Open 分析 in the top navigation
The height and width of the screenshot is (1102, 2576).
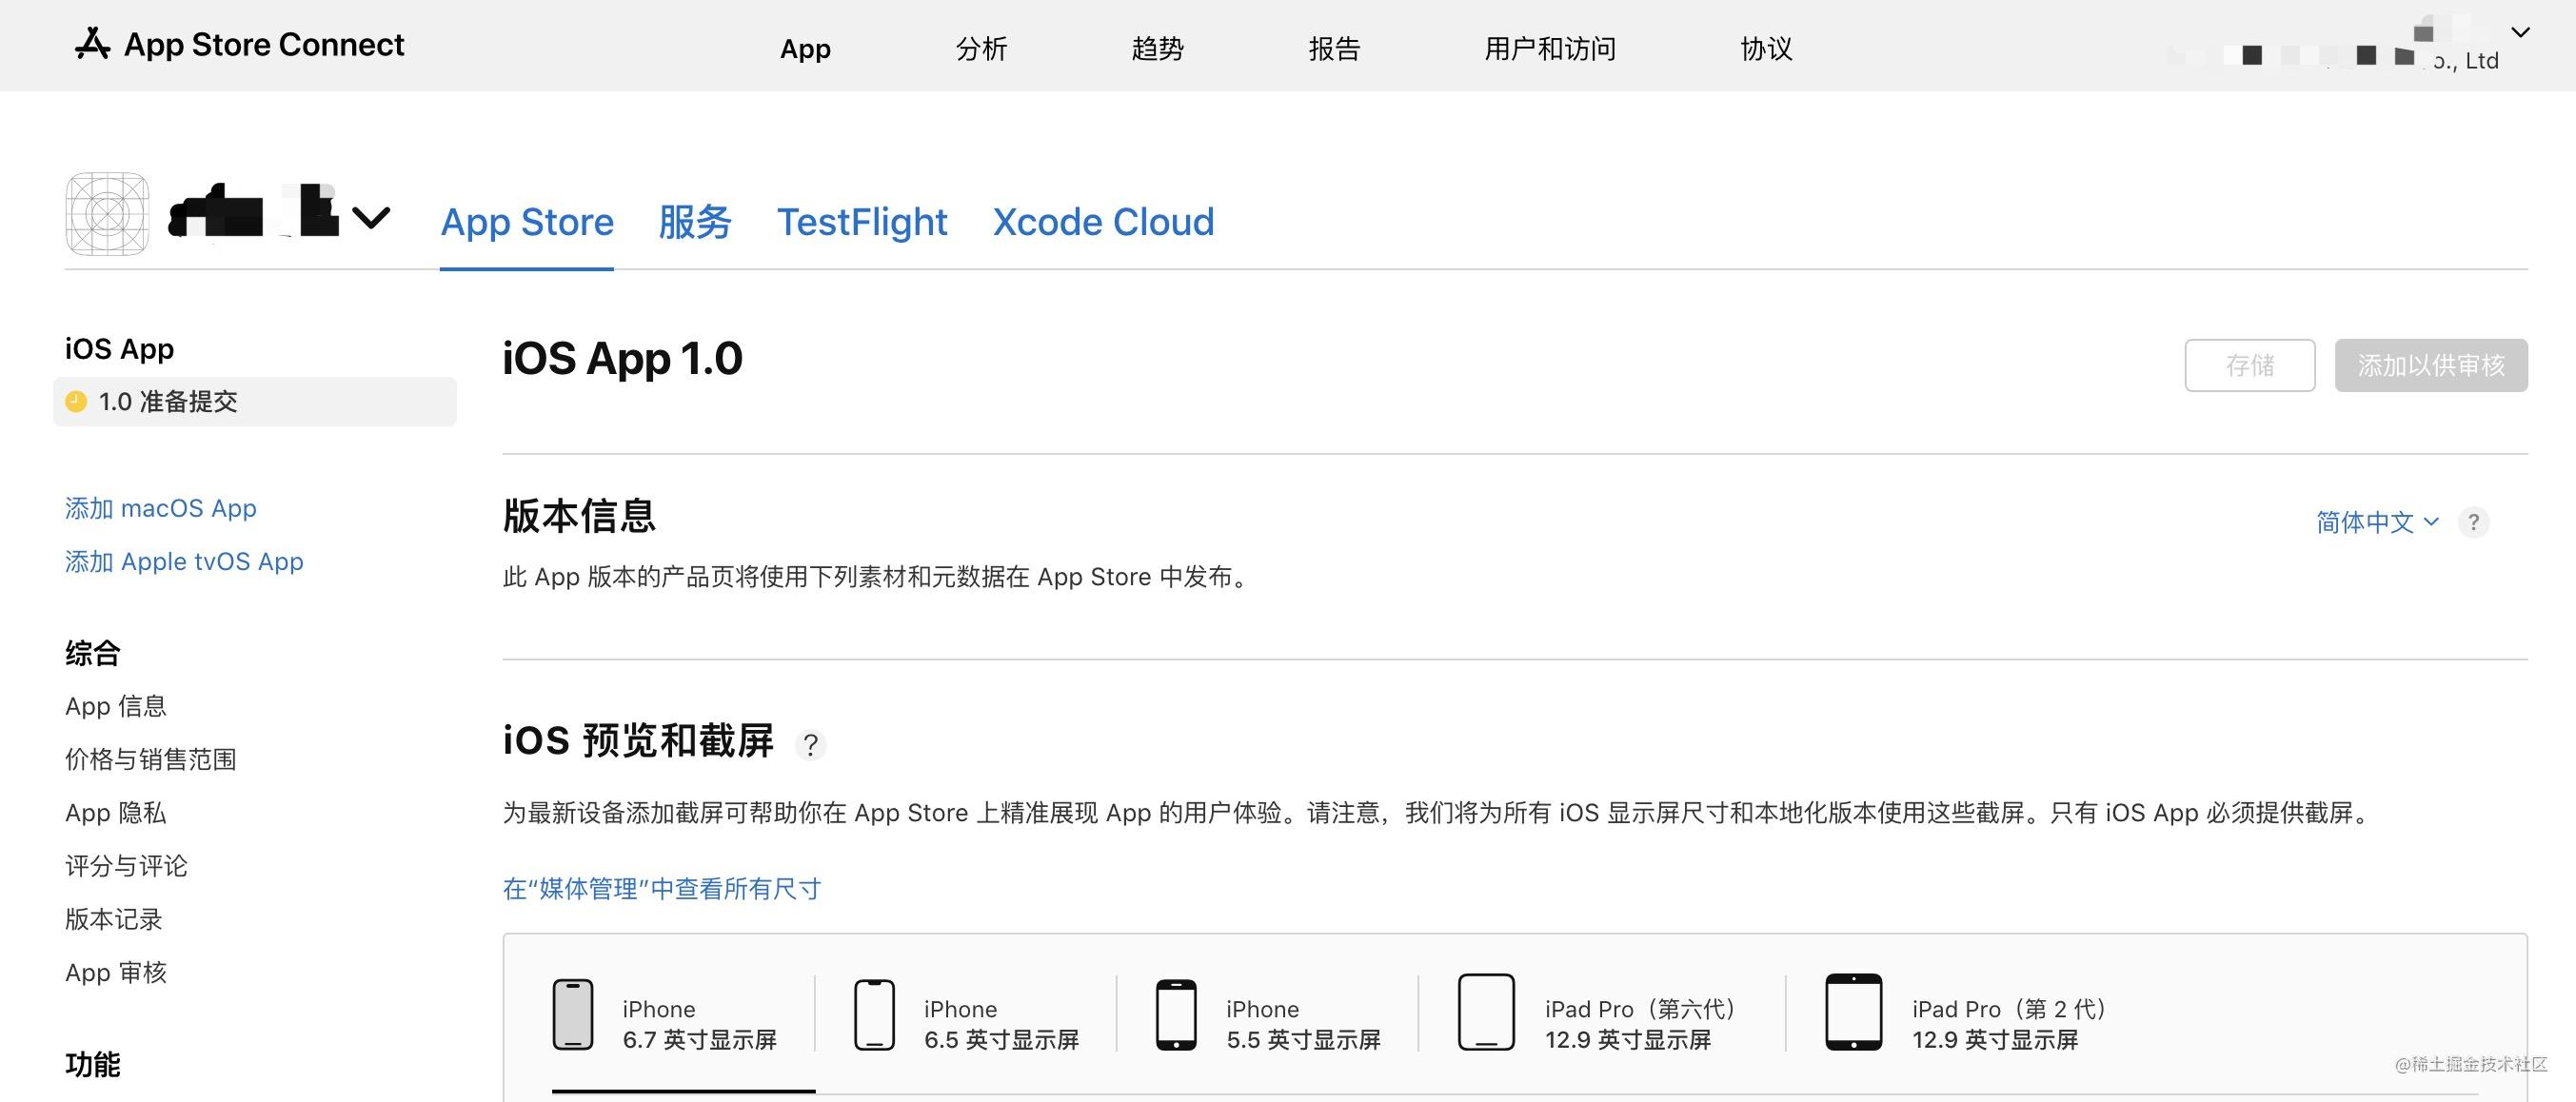click(x=981, y=48)
